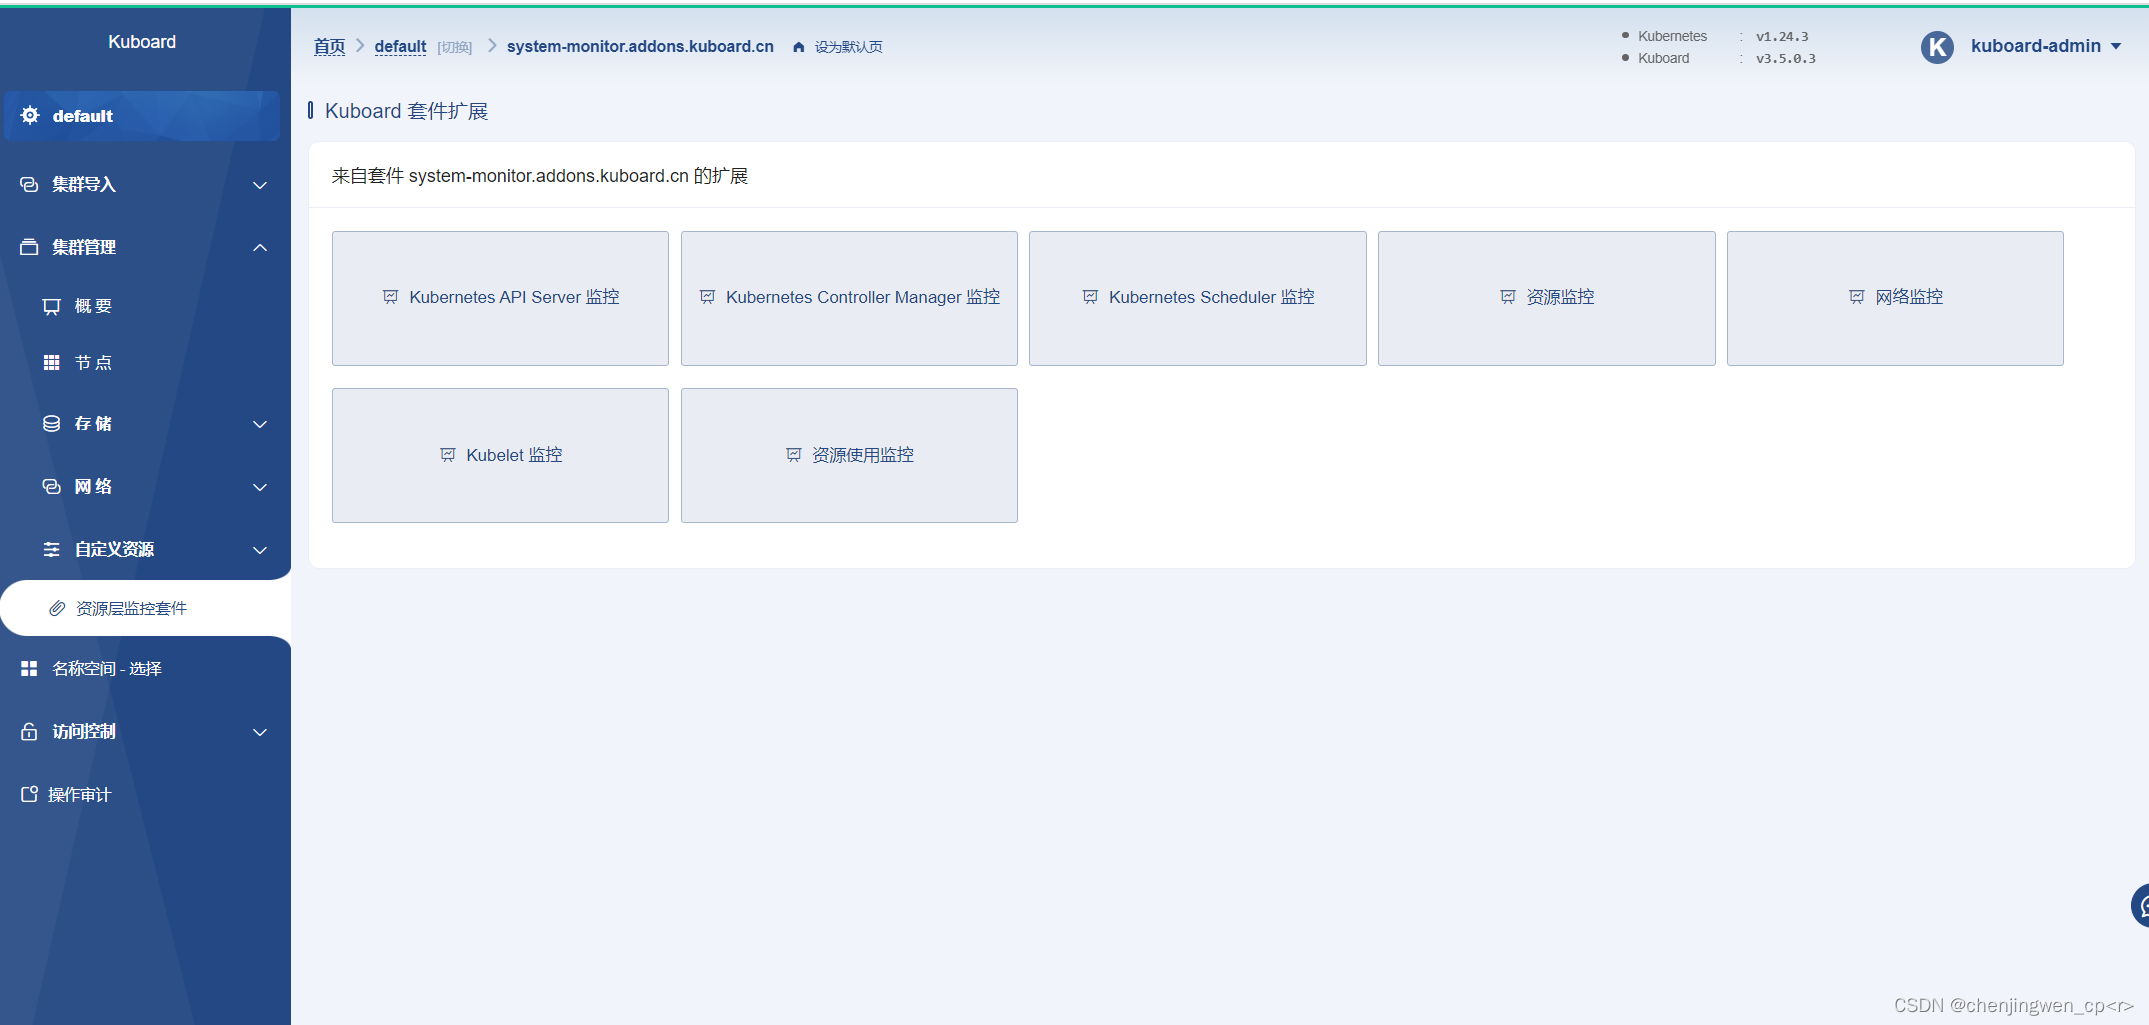
Task: Click the Kuboard 套件扩展 heading
Action: click(x=406, y=111)
